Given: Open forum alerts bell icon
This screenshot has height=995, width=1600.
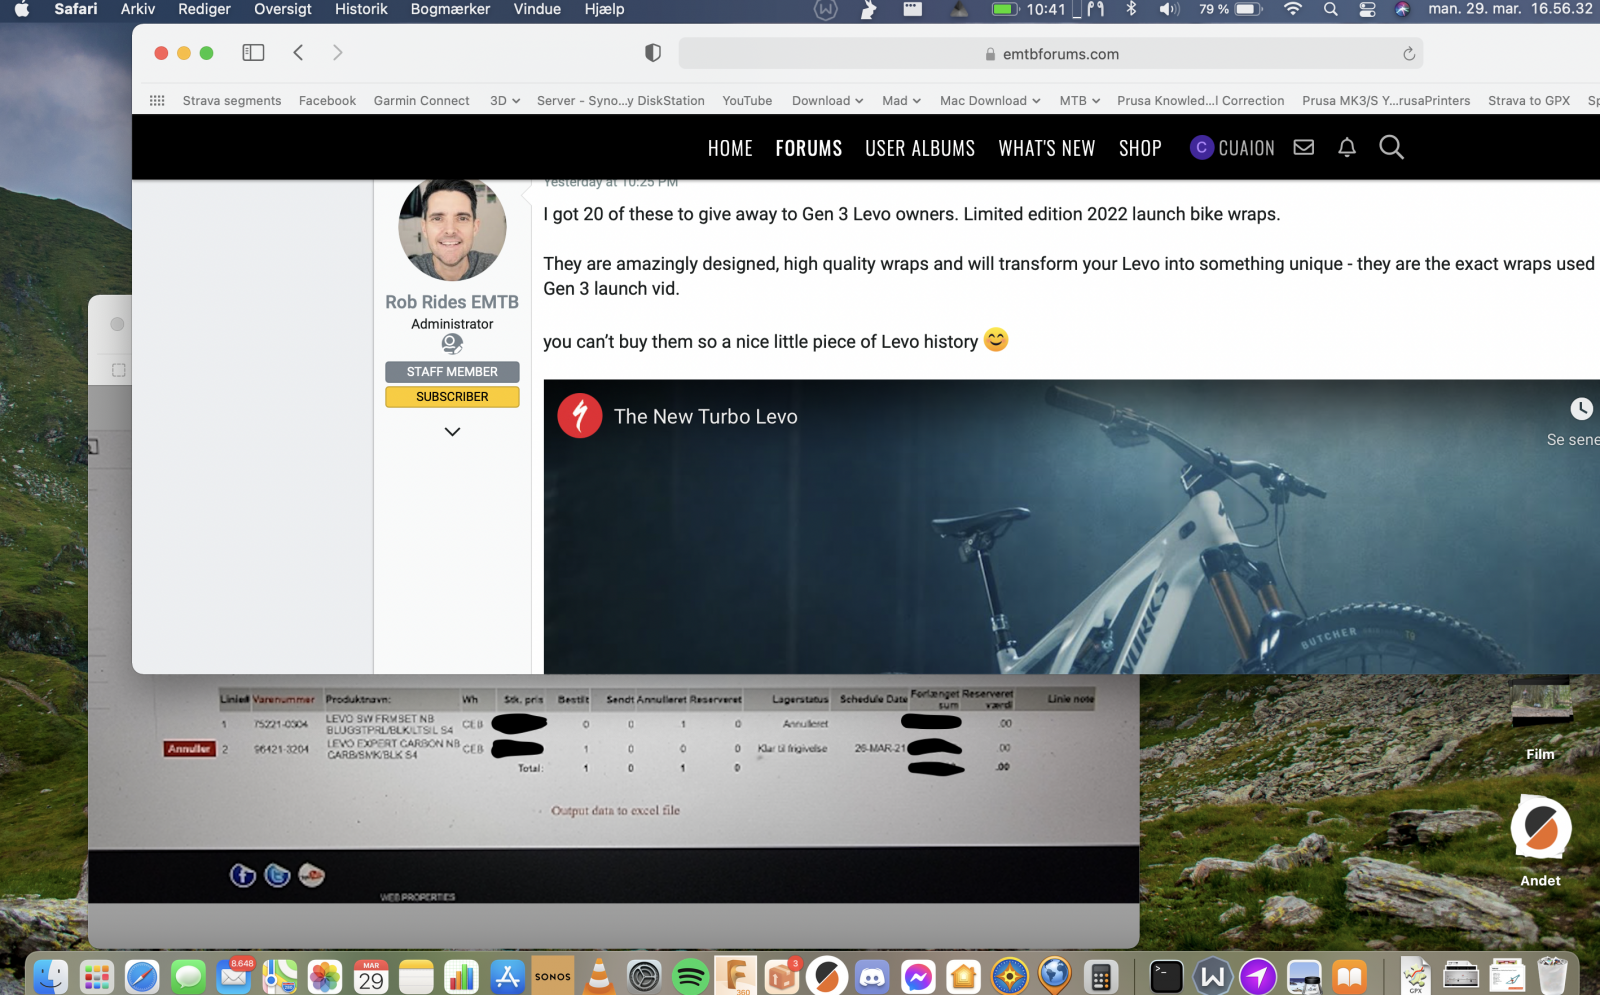Looking at the screenshot, I should [x=1347, y=148].
